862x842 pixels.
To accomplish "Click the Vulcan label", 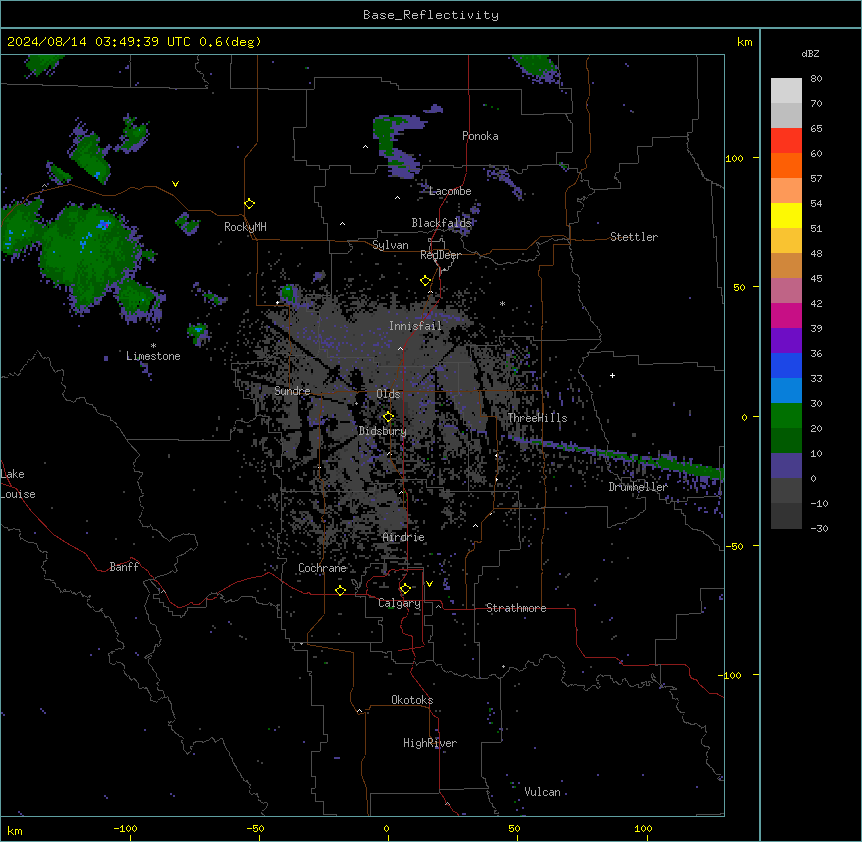I will pyautogui.click(x=543, y=792).
